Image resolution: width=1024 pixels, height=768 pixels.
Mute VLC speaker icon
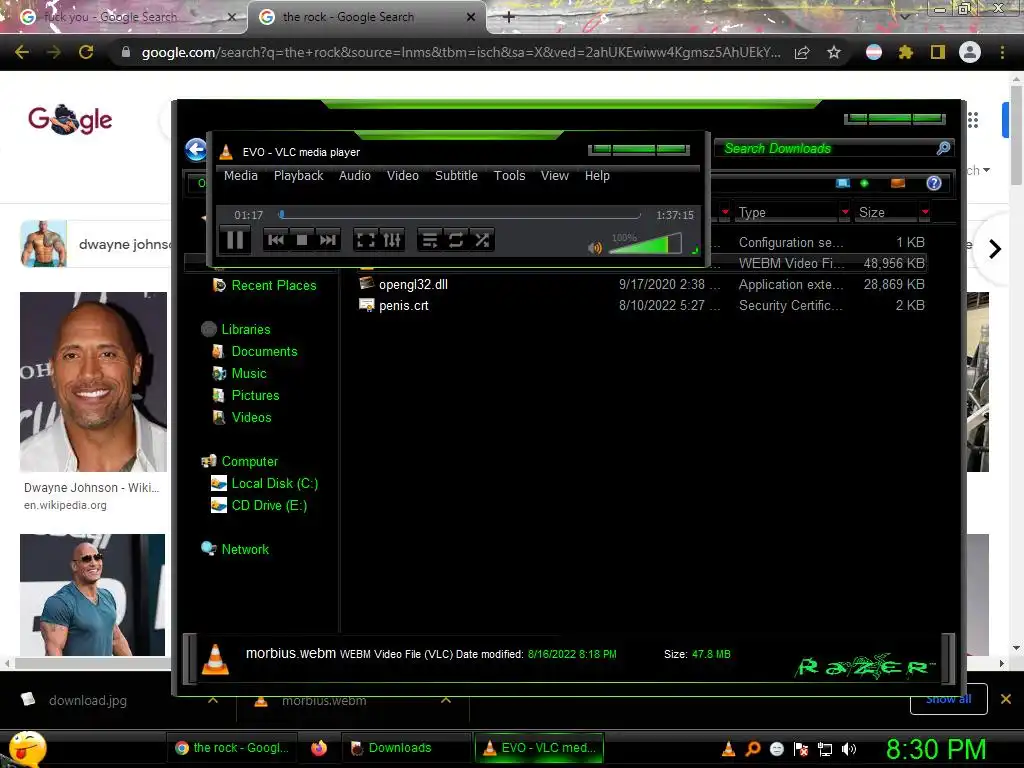tap(594, 248)
